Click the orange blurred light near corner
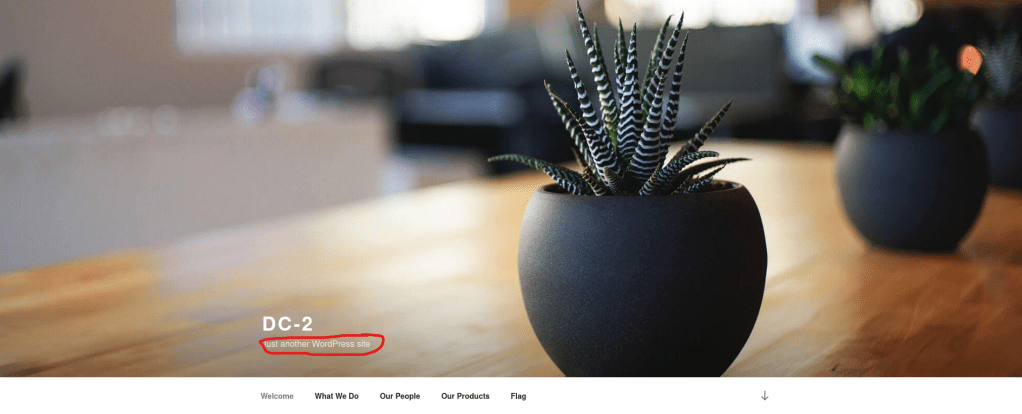Image resolution: width=1022 pixels, height=414 pixels. tap(970, 59)
